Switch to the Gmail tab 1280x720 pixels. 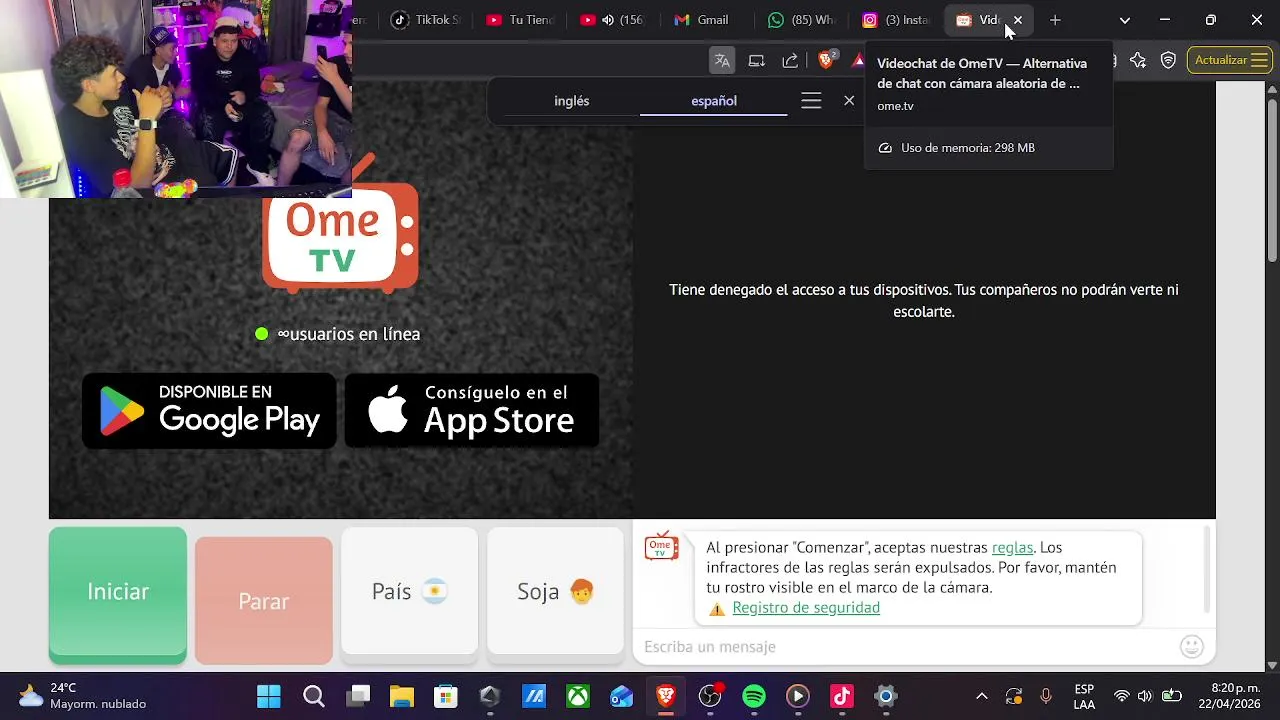(702, 20)
